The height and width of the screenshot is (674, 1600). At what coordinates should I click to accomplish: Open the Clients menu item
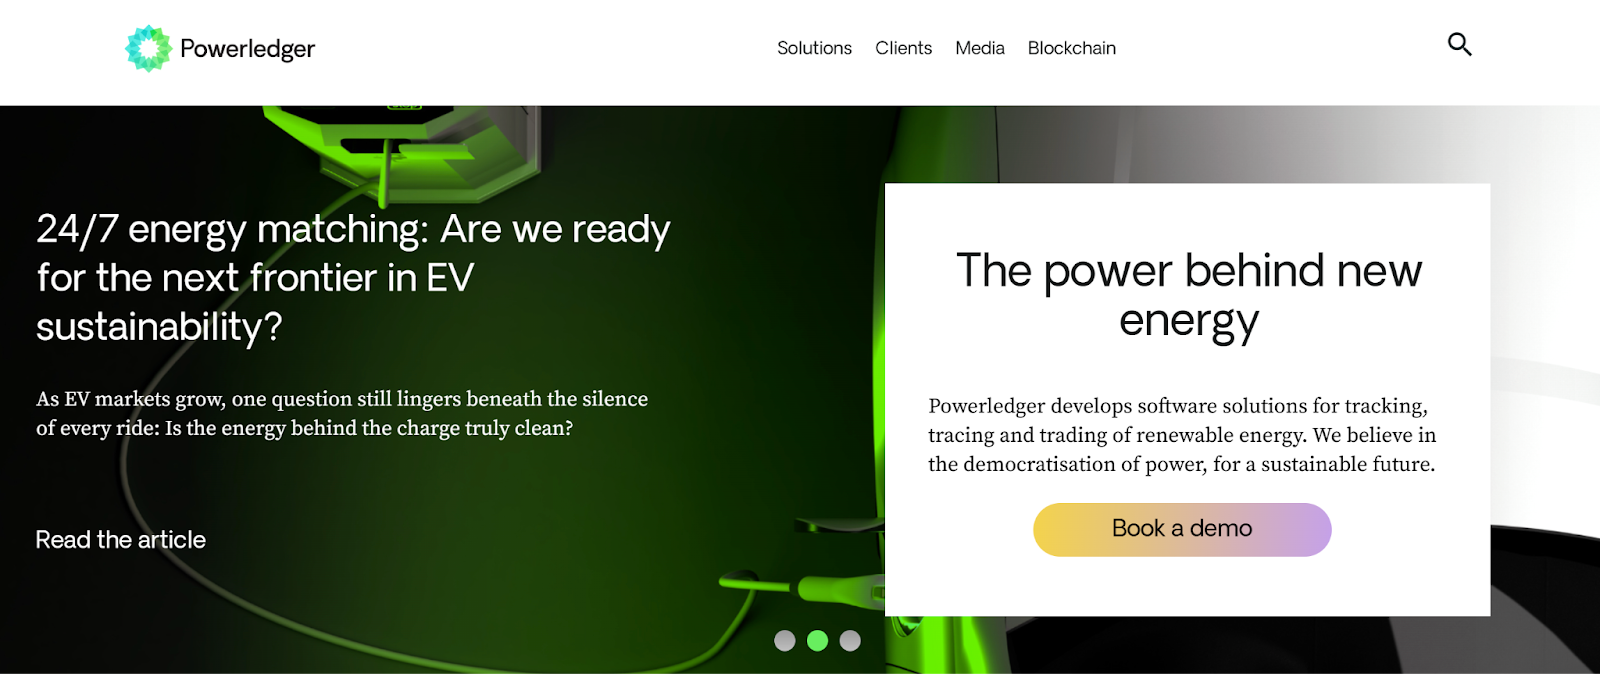point(903,48)
